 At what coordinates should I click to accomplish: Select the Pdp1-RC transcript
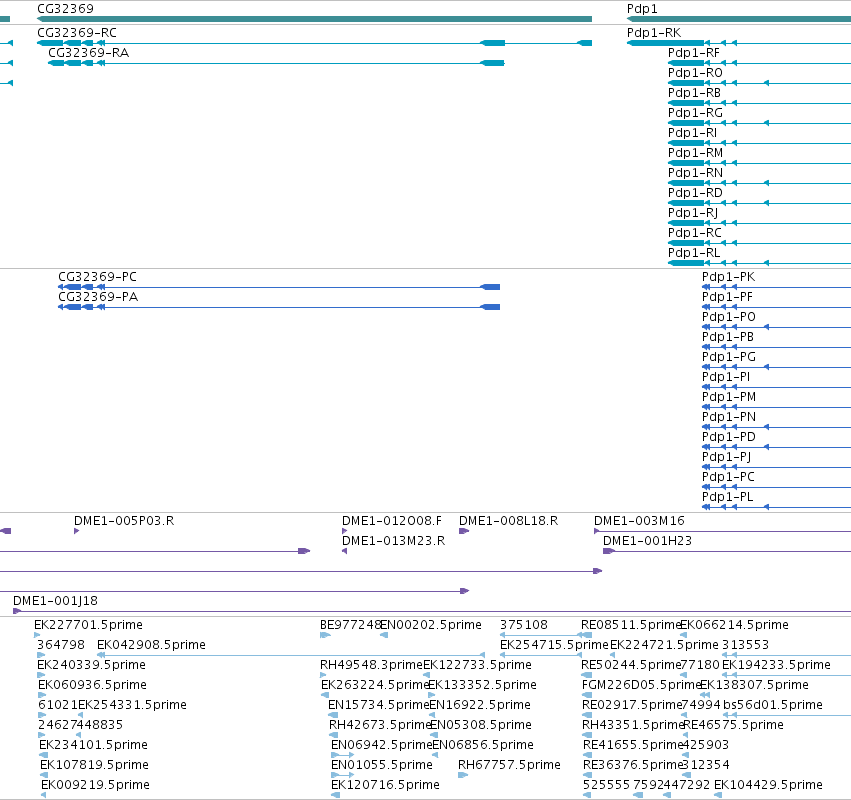[x=695, y=233]
